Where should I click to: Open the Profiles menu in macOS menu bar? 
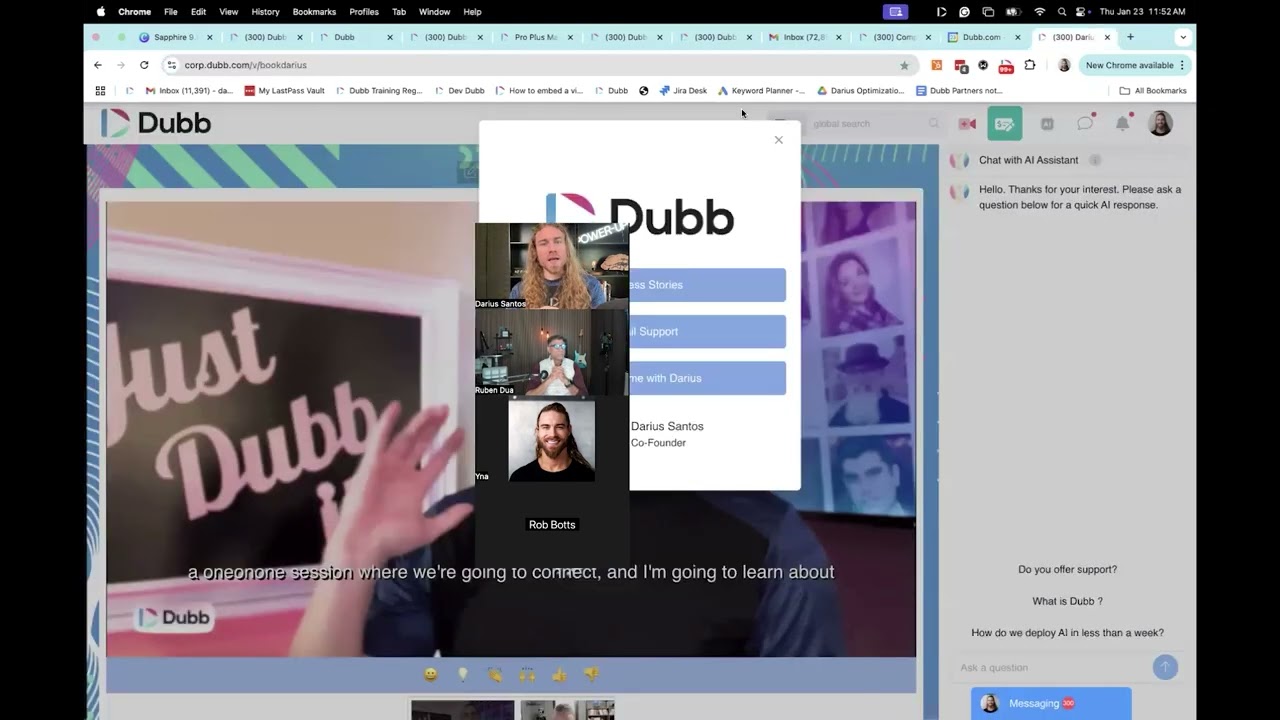pyautogui.click(x=364, y=12)
